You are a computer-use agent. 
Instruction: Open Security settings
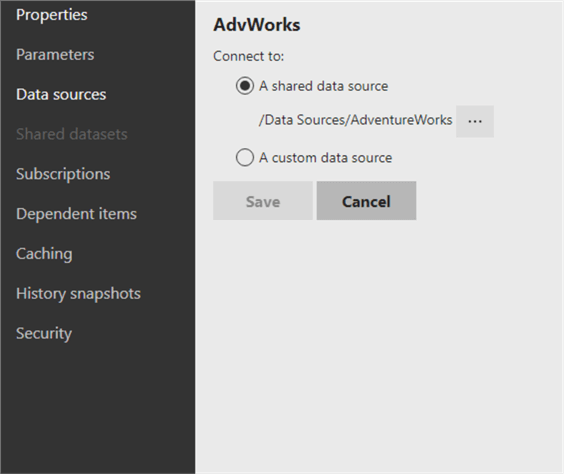coord(44,334)
